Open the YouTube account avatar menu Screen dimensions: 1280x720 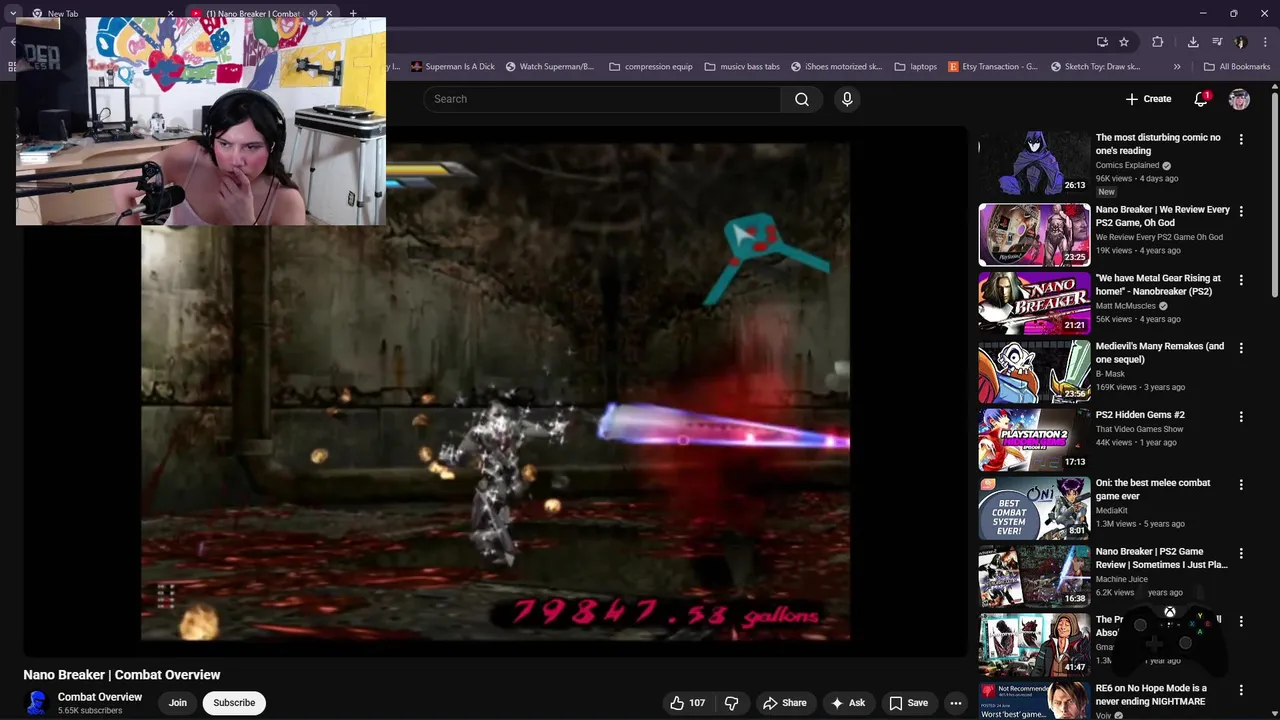click(1239, 99)
